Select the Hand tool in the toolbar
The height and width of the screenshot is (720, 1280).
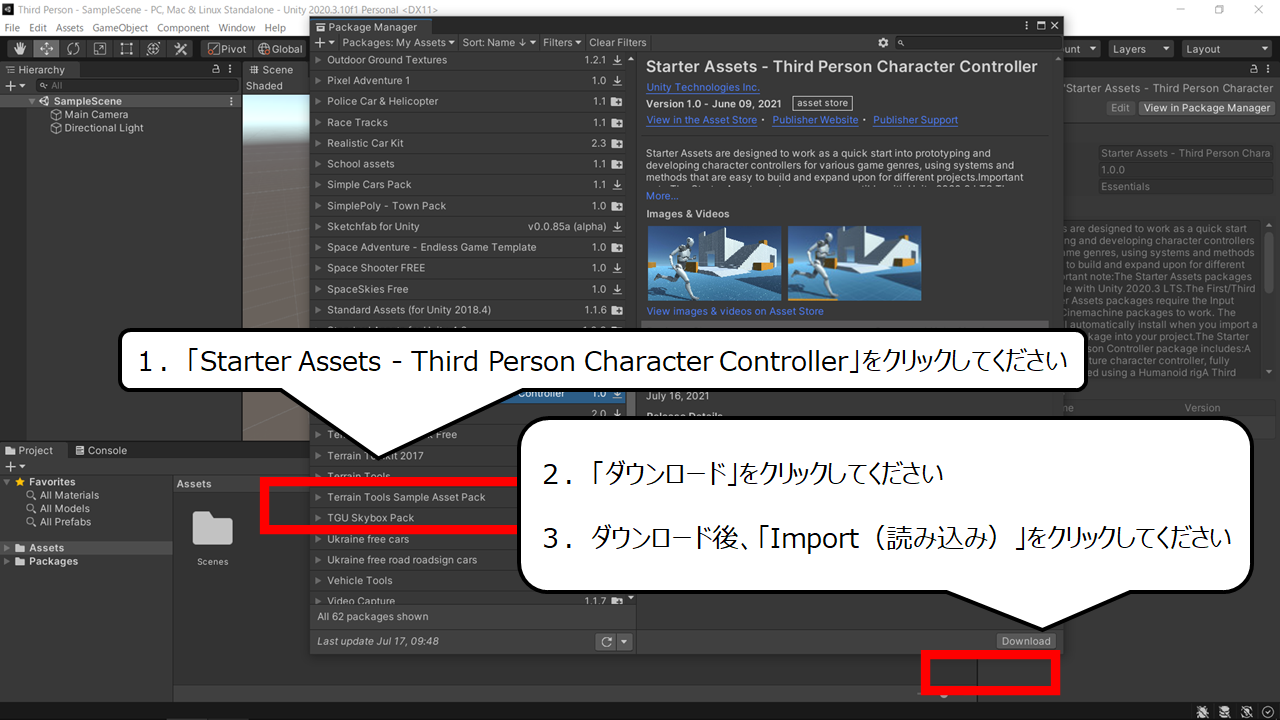[19, 49]
